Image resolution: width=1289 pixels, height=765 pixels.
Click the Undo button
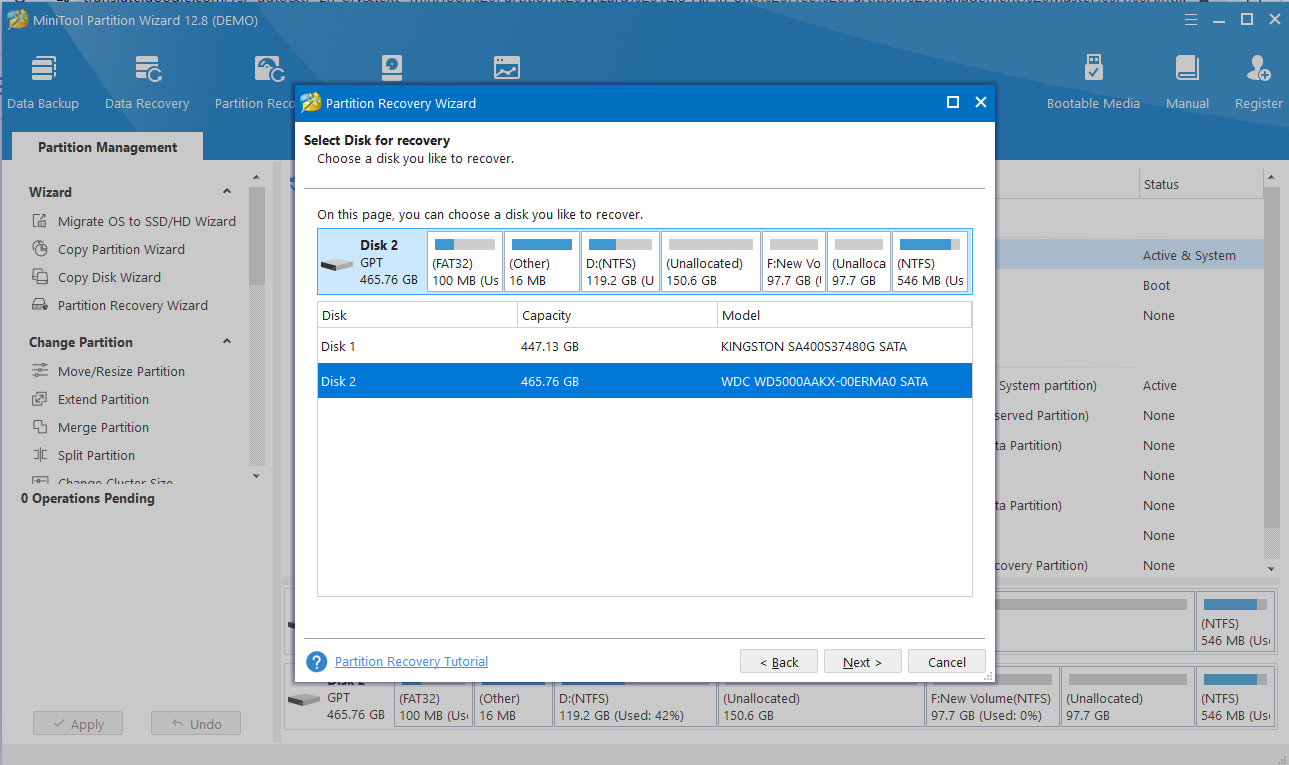(x=196, y=724)
